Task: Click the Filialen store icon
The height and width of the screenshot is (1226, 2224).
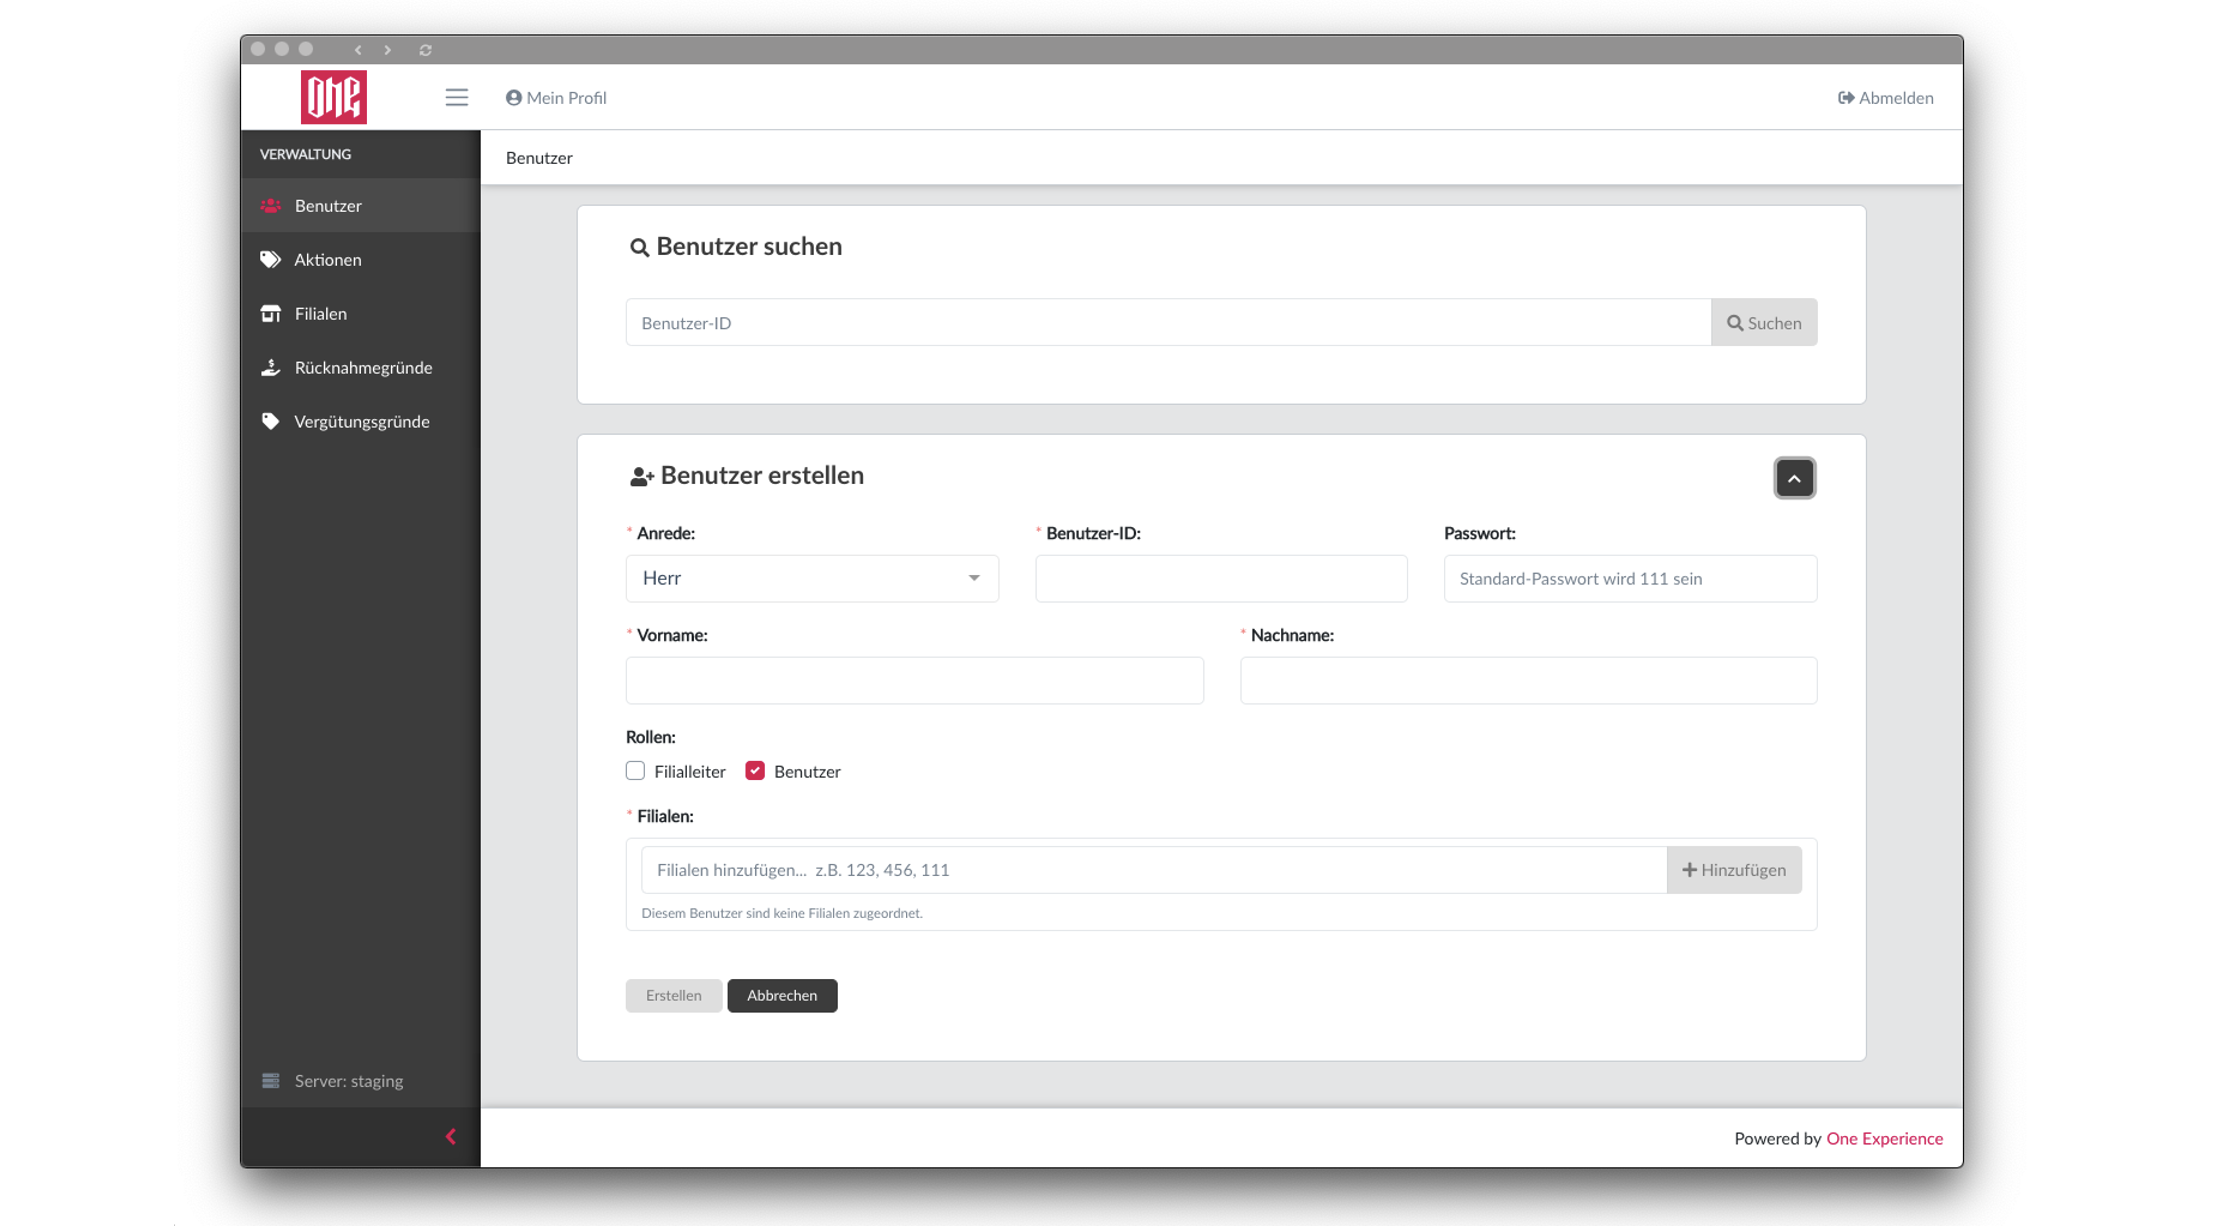Action: coord(271,313)
